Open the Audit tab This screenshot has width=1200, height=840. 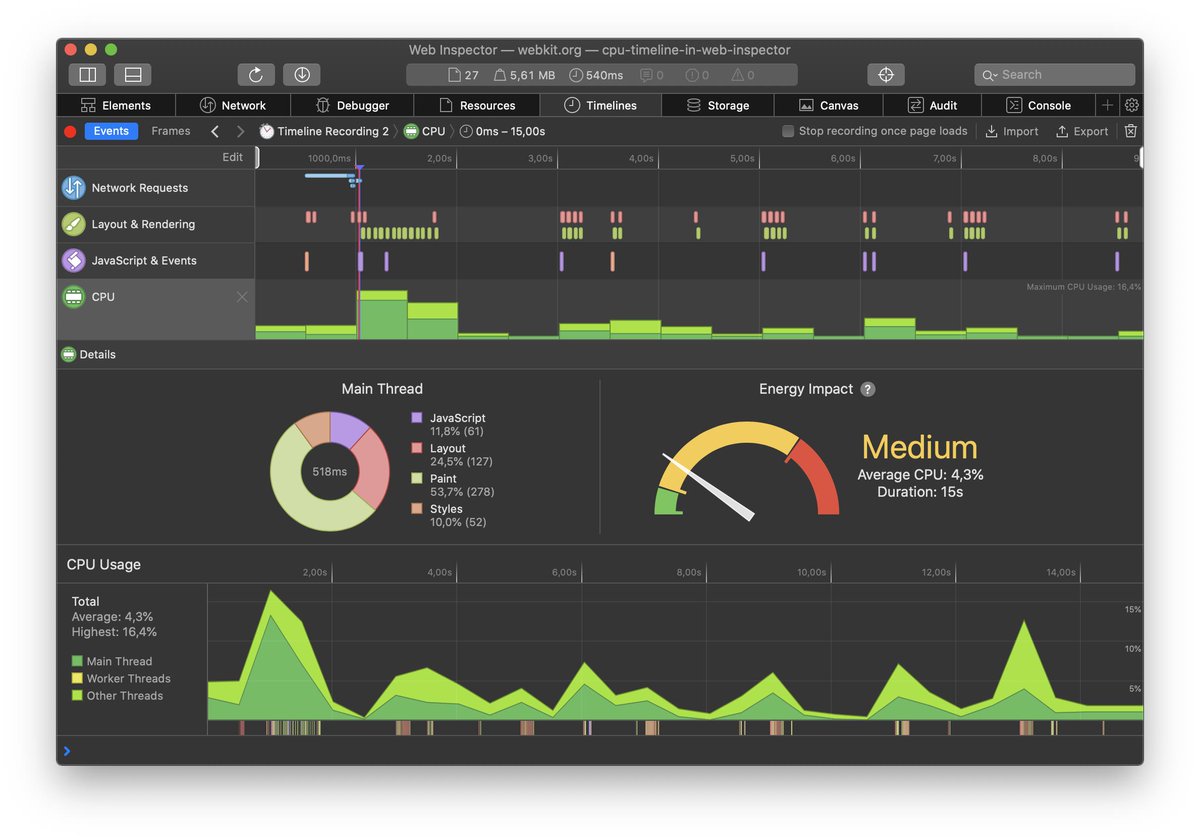point(932,105)
